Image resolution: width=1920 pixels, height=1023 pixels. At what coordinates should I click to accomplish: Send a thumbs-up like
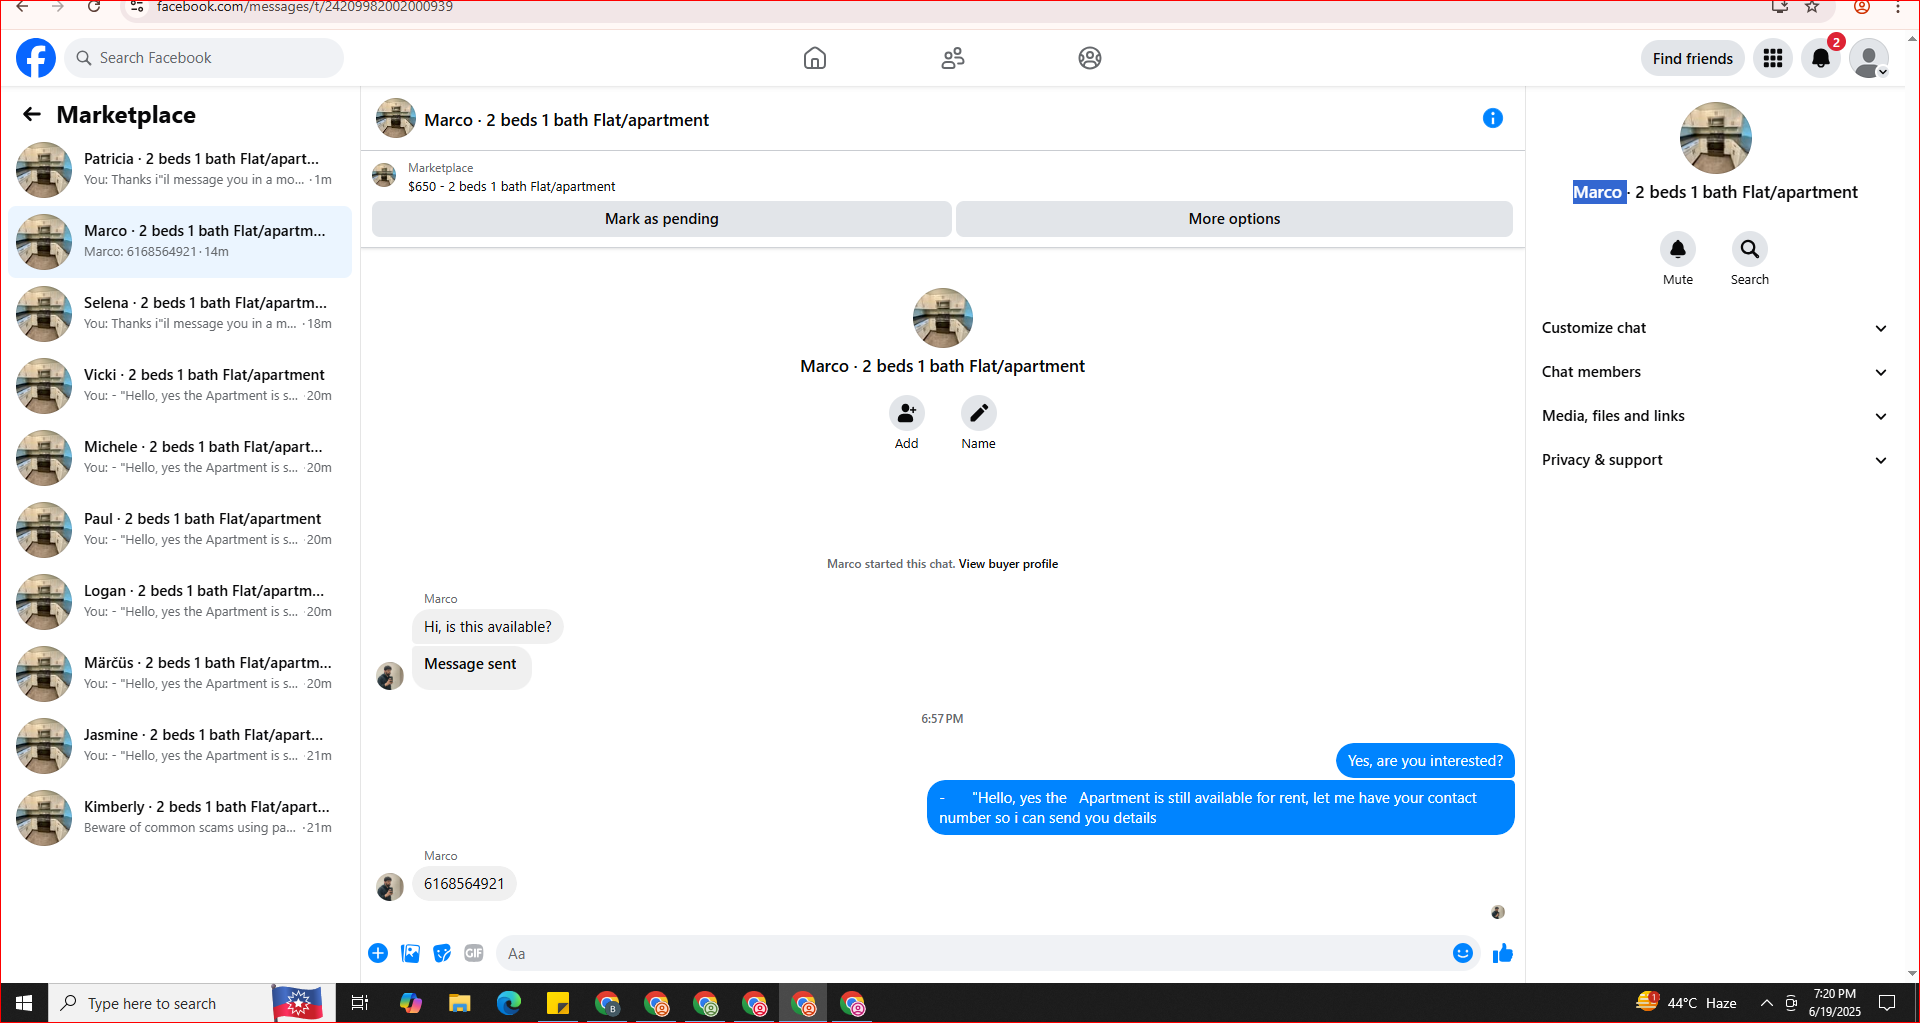point(1503,953)
